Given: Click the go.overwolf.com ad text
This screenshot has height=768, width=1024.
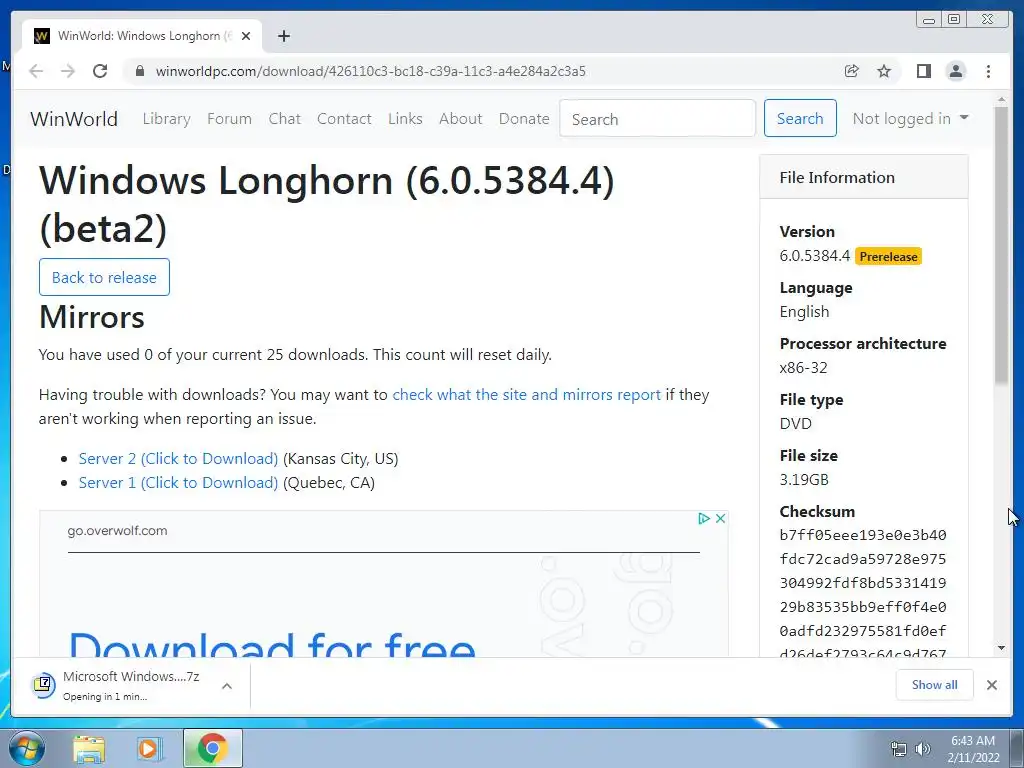Looking at the screenshot, I should [118, 531].
